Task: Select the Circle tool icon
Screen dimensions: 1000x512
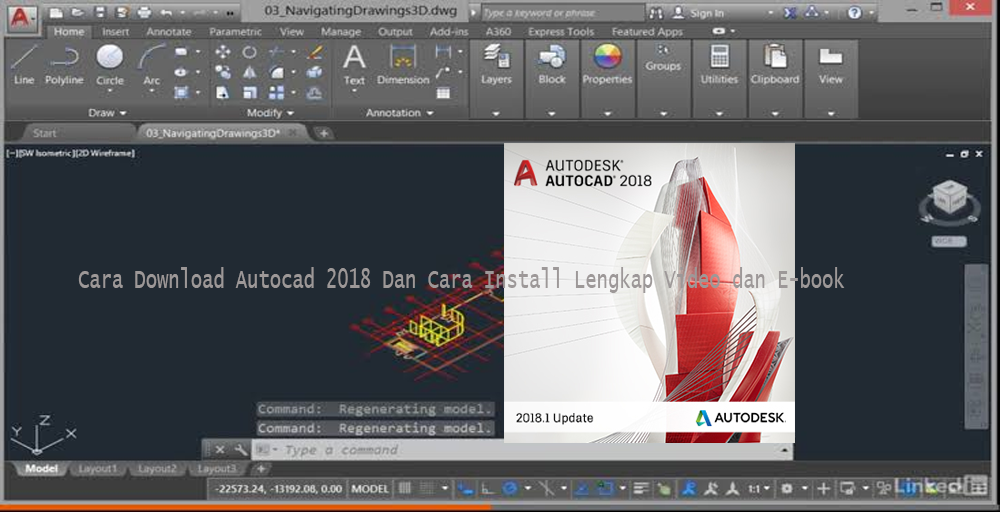Action: pyautogui.click(x=110, y=57)
